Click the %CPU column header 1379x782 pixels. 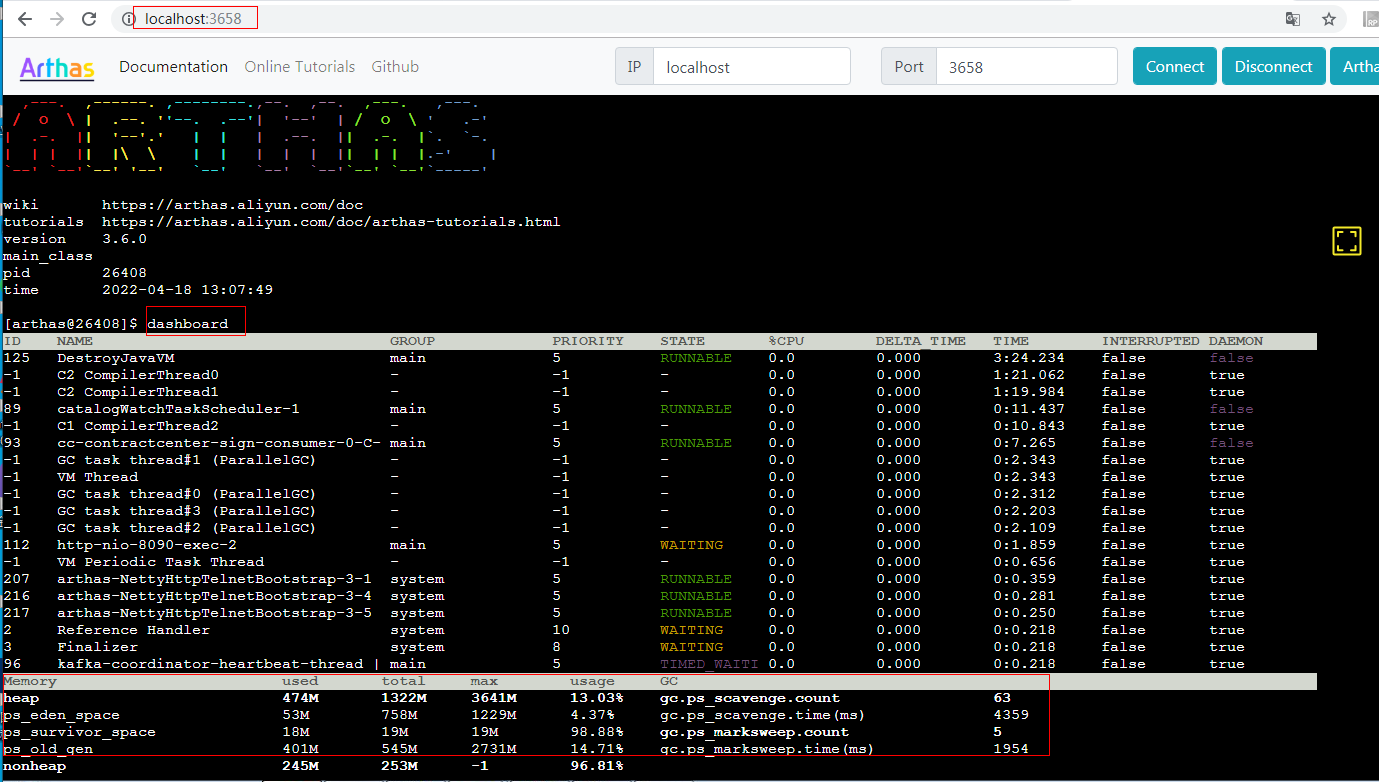tap(786, 341)
